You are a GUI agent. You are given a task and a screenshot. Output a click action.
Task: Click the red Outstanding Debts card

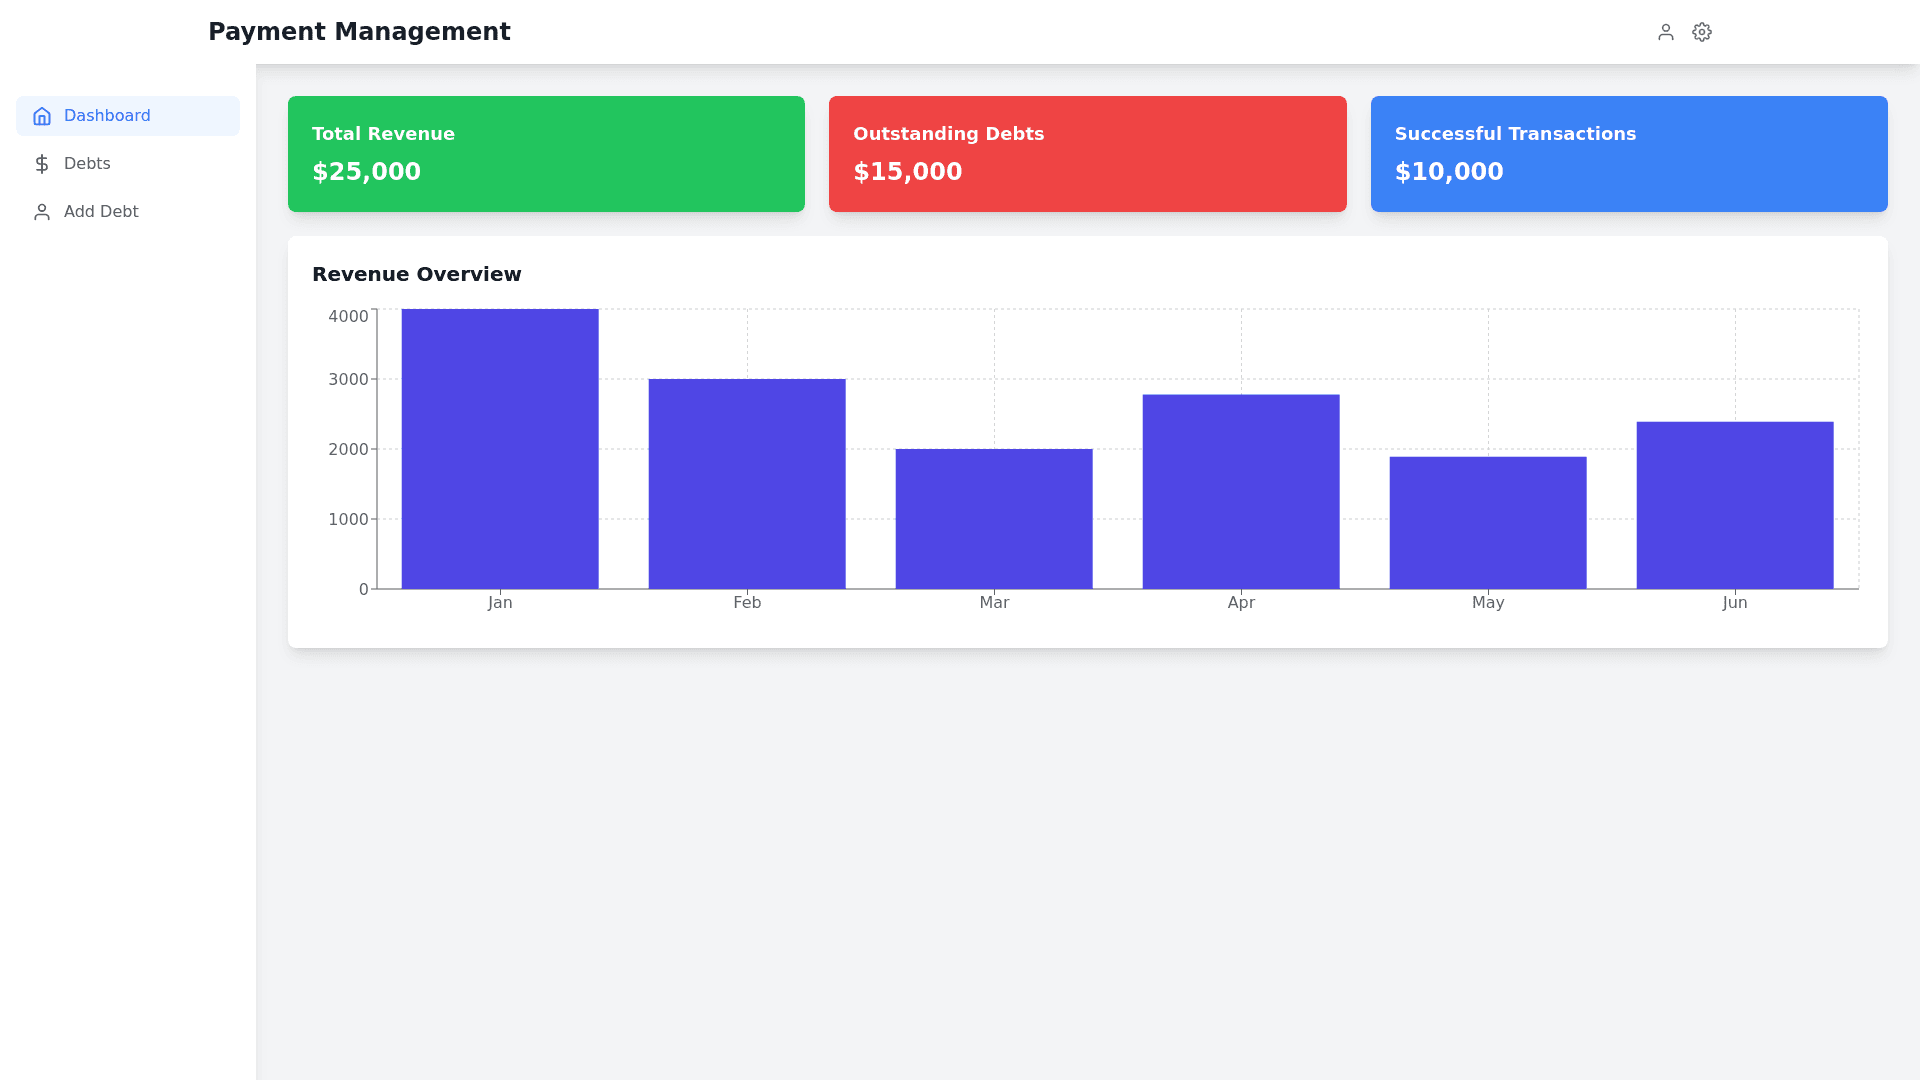coord(1087,154)
